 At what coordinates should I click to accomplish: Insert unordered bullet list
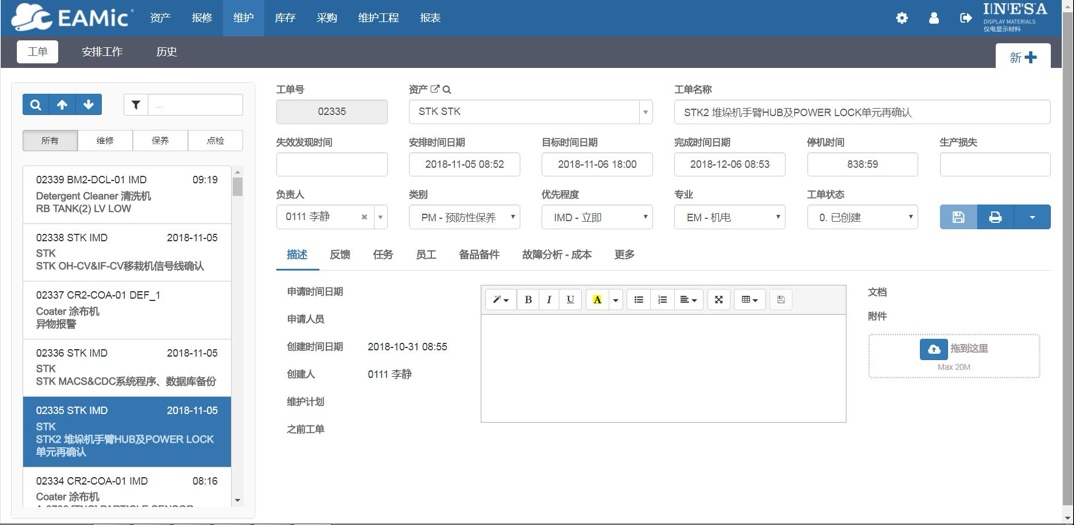638,300
